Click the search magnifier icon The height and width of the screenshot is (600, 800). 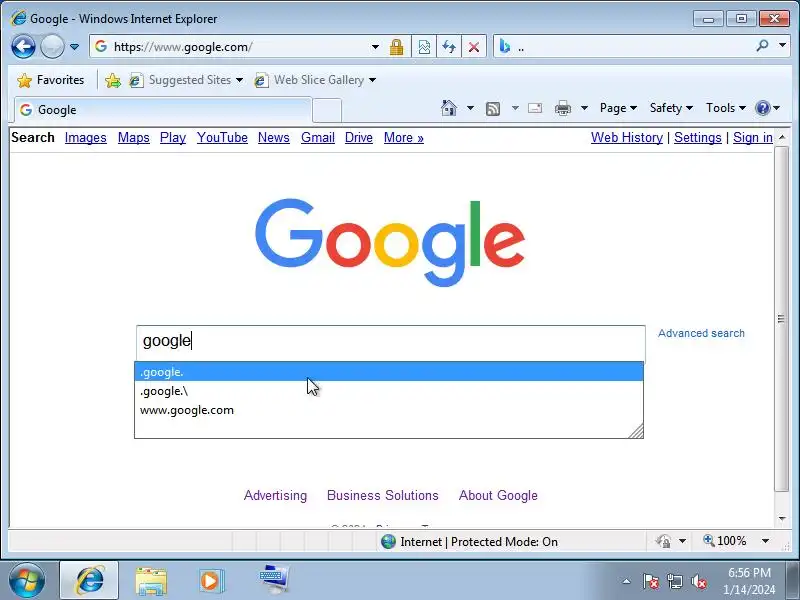coord(763,46)
